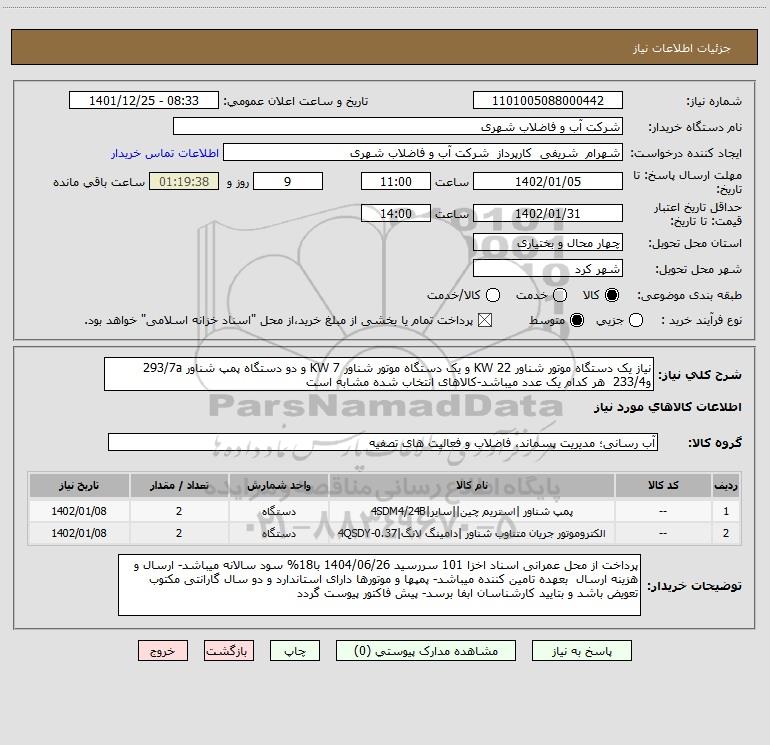Open the اطلاعات تماس خریدار link
Viewport: 770px width, 745px height.
165,153
